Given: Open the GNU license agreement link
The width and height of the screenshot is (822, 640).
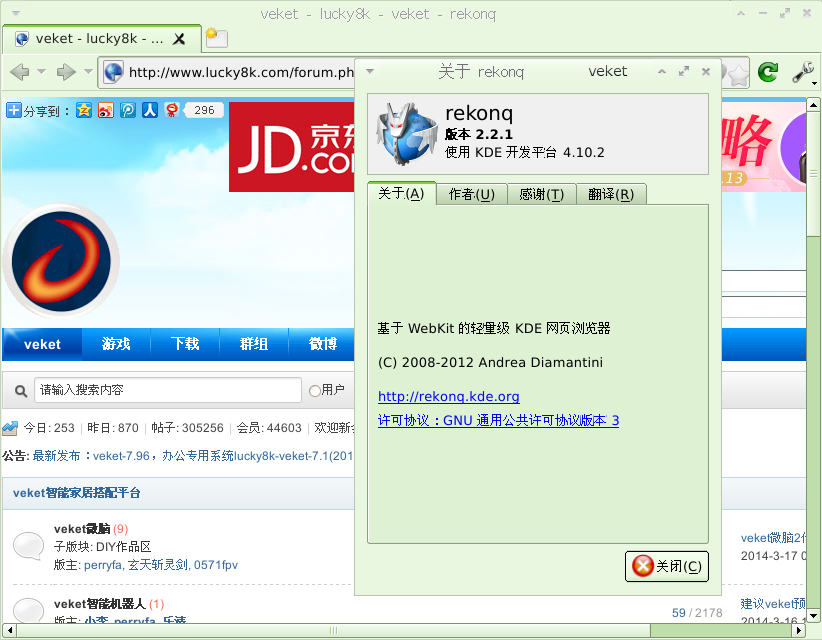Looking at the screenshot, I should pyautogui.click(x=498, y=420).
